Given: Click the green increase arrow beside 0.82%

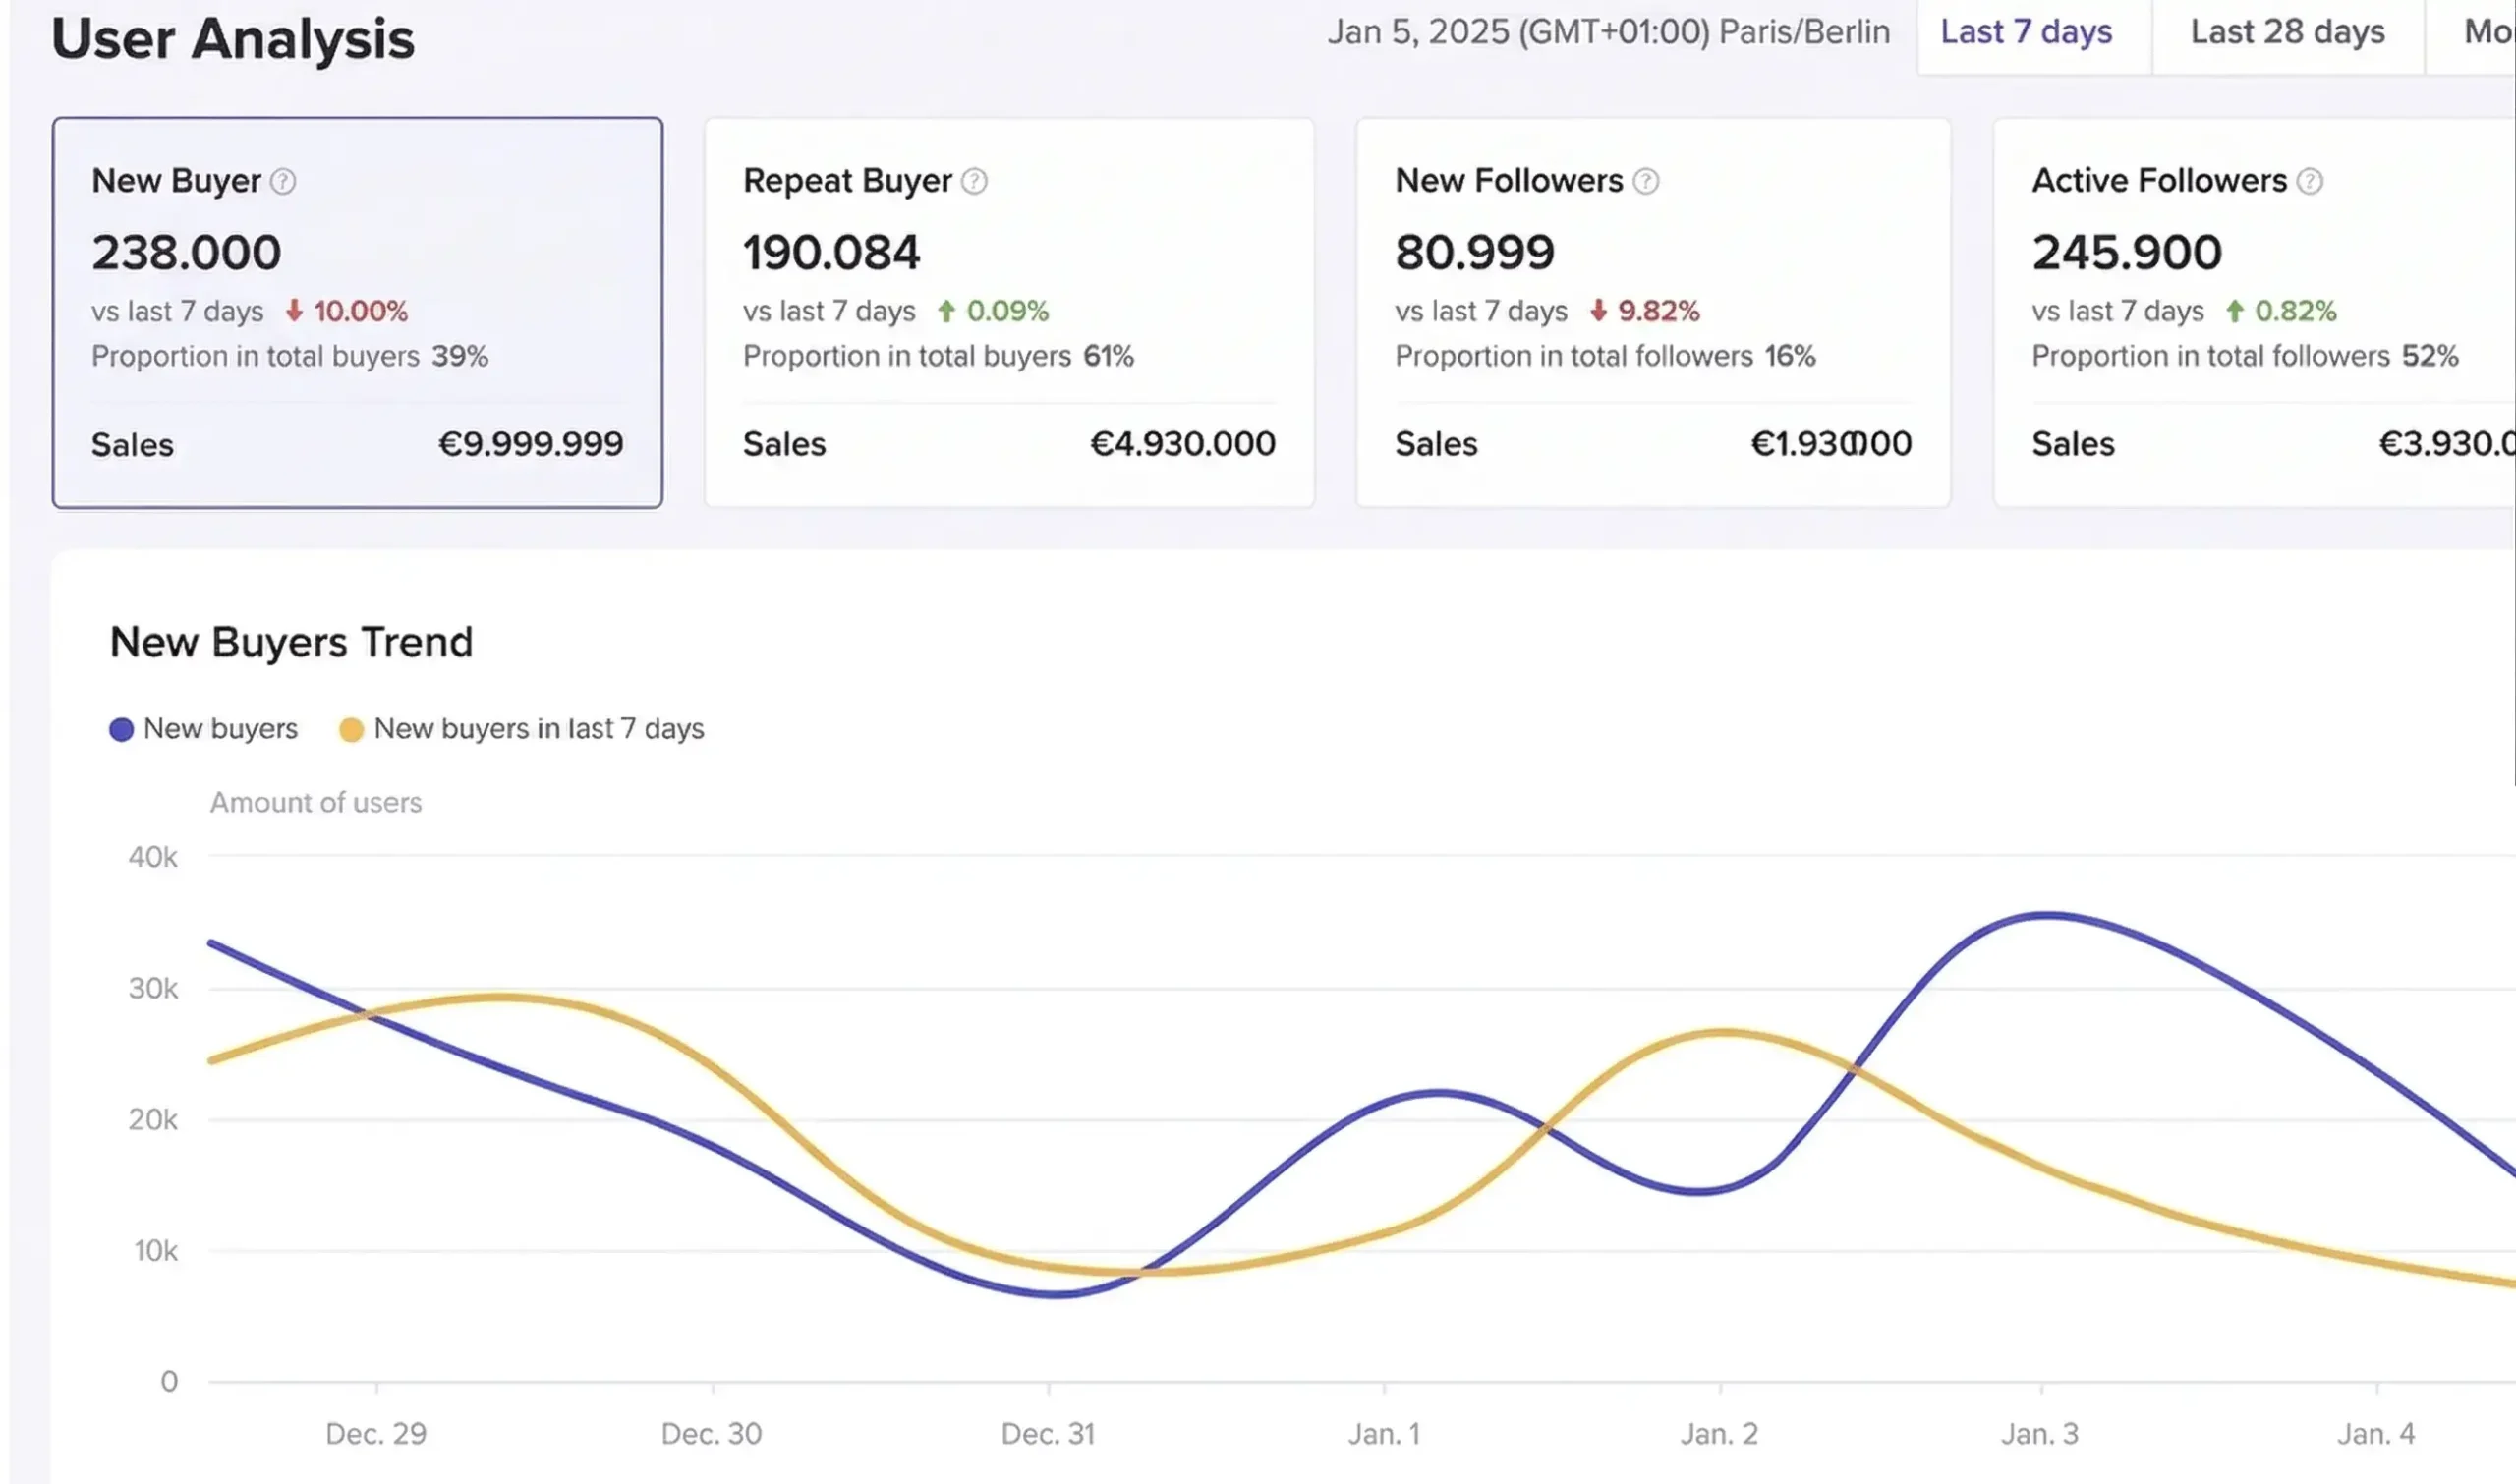Looking at the screenshot, I should click(x=2237, y=311).
